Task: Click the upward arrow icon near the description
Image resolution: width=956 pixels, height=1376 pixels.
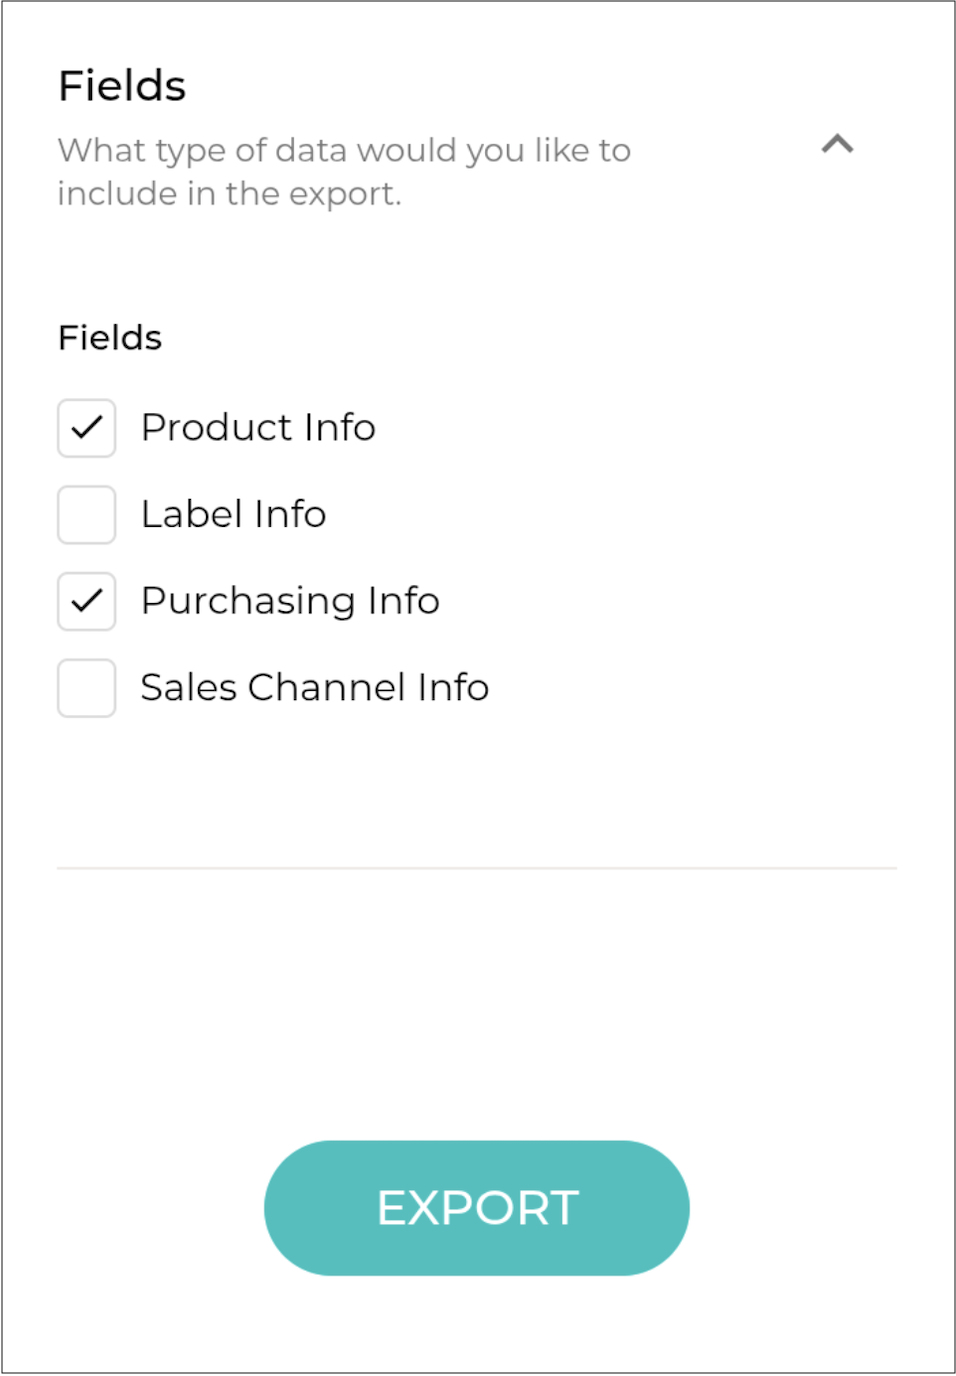Action: [x=837, y=145]
